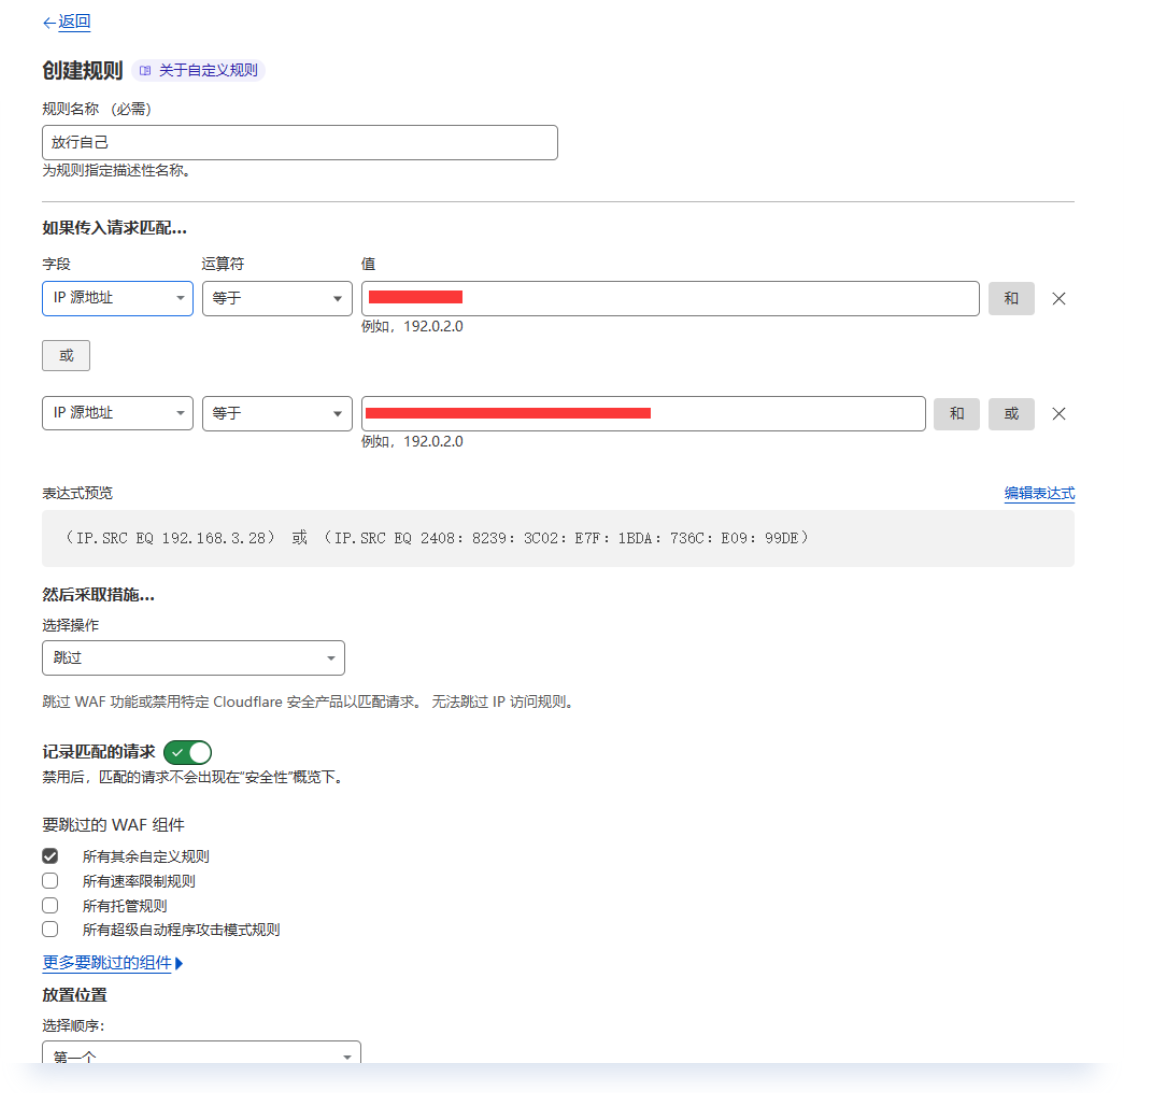Click the 或 button below first row
The image size is (1152, 1093).
[66, 355]
